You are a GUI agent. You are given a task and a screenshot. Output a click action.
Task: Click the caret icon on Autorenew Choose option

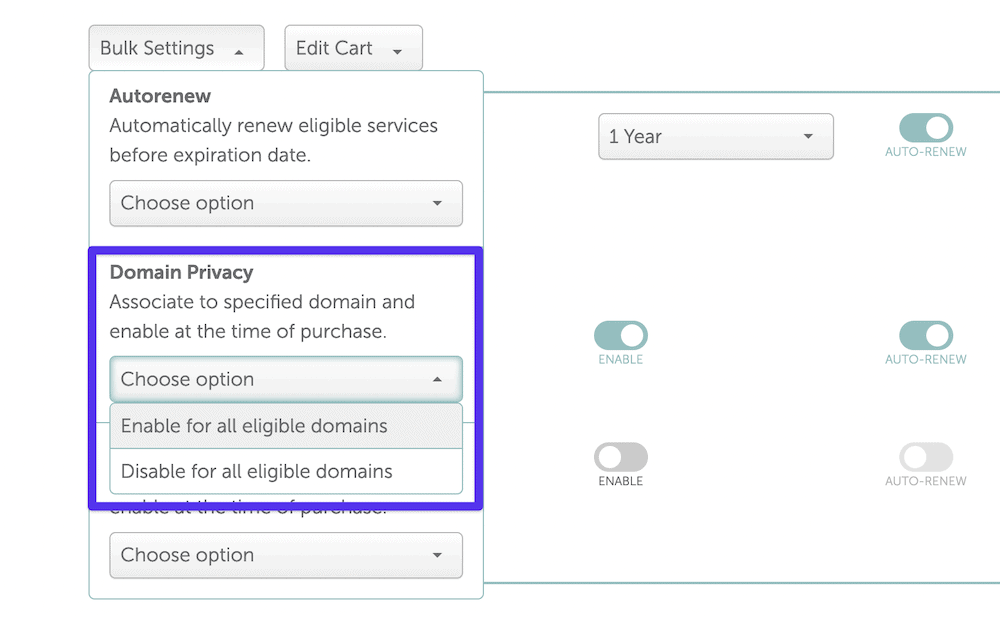point(440,203)
